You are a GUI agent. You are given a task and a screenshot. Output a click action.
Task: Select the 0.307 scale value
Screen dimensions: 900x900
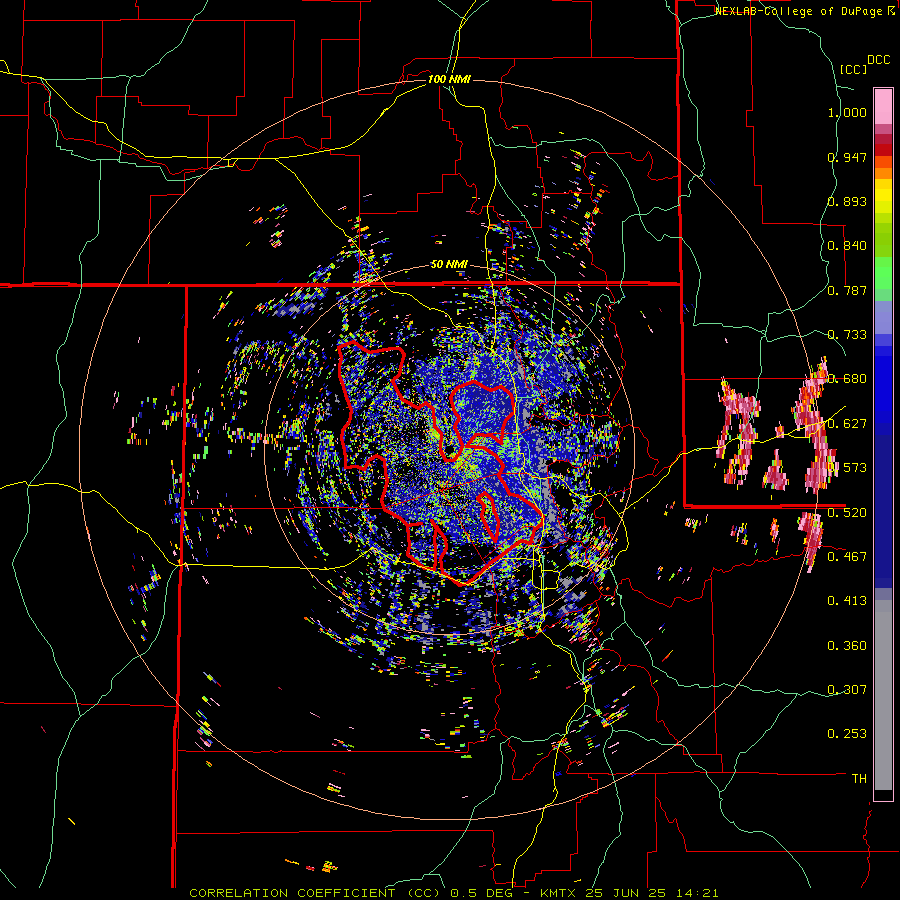(x=847, y=690)
